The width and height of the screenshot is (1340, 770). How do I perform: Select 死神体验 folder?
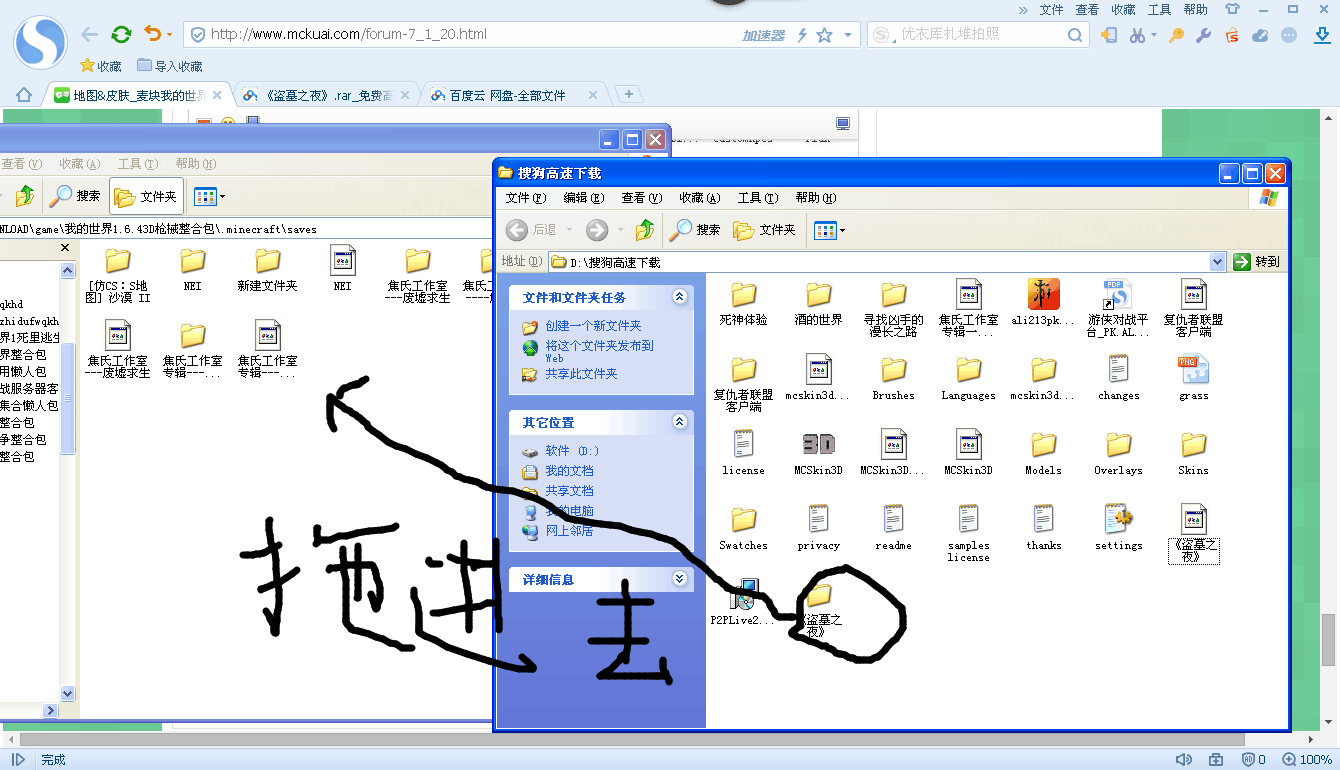[x=743, y=302]
